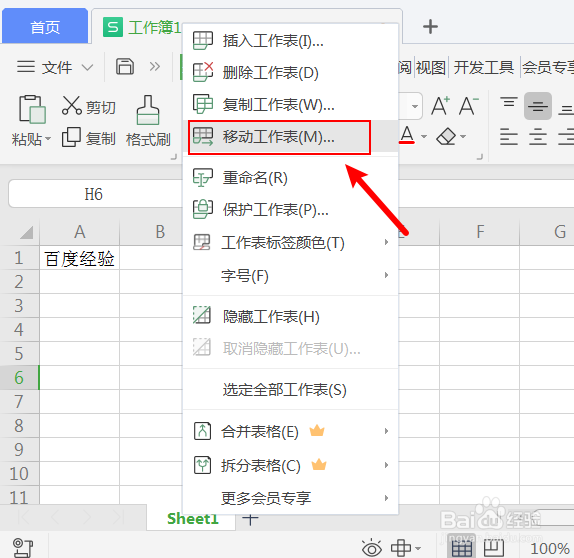Click the hamburger menu icon beside 文件
Viewport: 574px width, 558px height.
pos(26,67)
